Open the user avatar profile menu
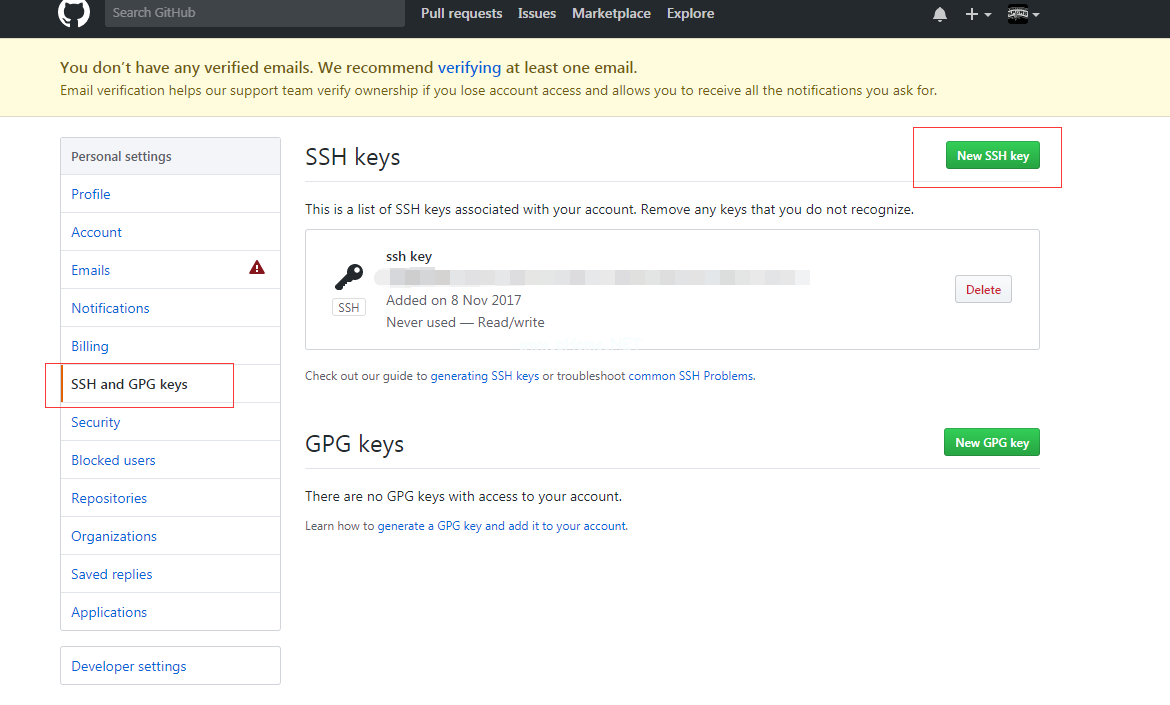The width and height of the screenshot is (1170, 705). click(x=1023, y=14)
